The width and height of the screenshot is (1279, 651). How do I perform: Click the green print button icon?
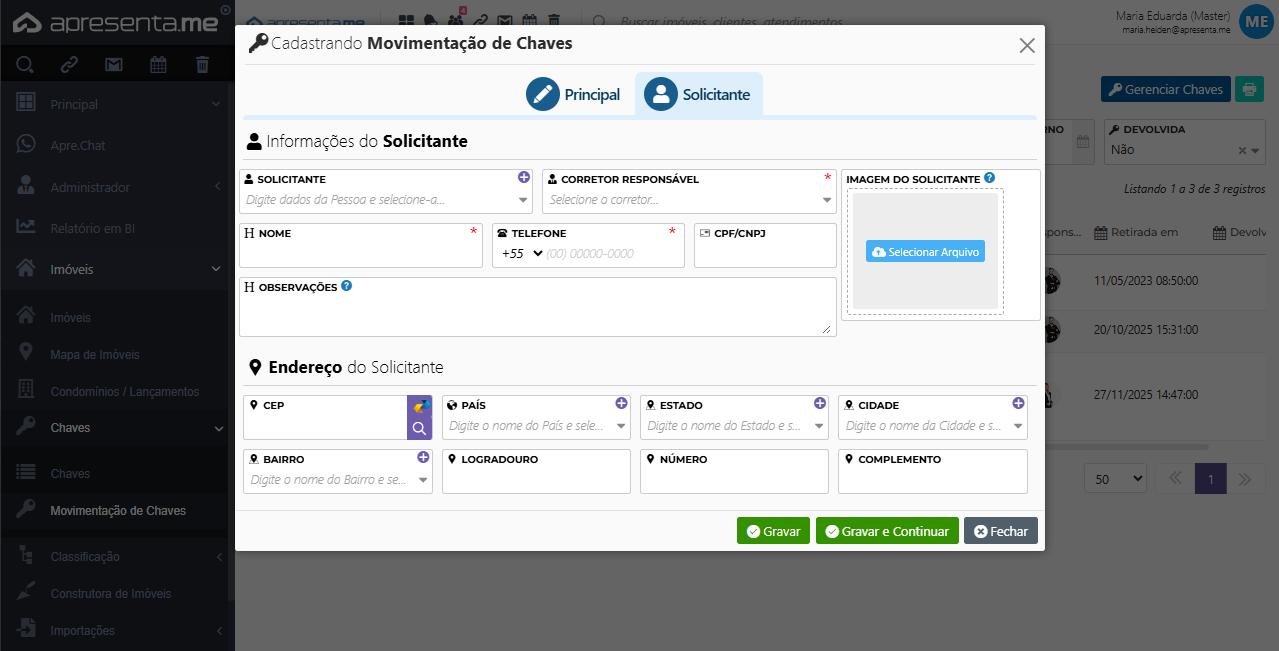[1249, 89]
